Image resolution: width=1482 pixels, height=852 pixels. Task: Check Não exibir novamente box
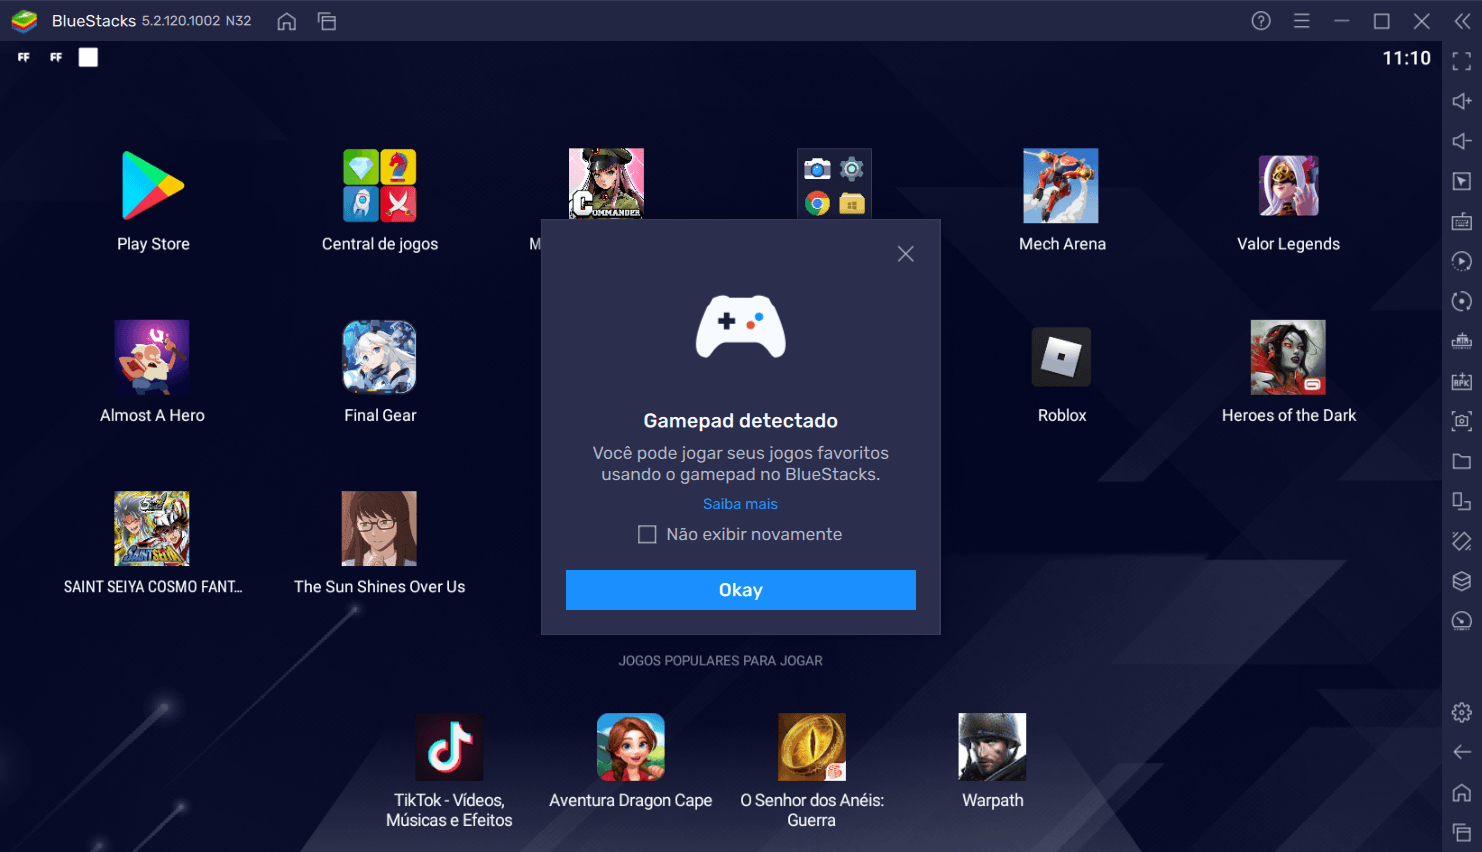[647, 535]
